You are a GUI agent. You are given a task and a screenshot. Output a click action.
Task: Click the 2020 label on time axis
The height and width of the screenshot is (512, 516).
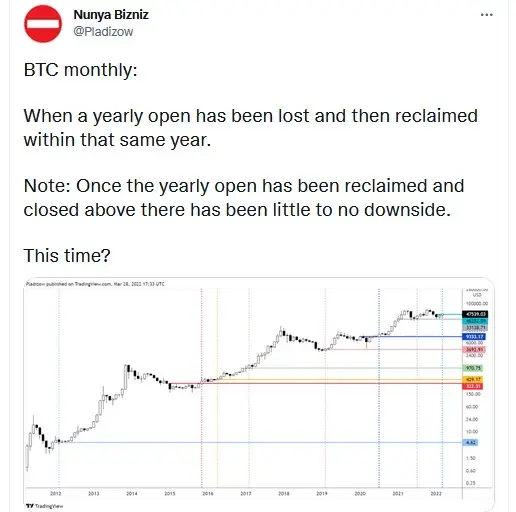(360, 493)
